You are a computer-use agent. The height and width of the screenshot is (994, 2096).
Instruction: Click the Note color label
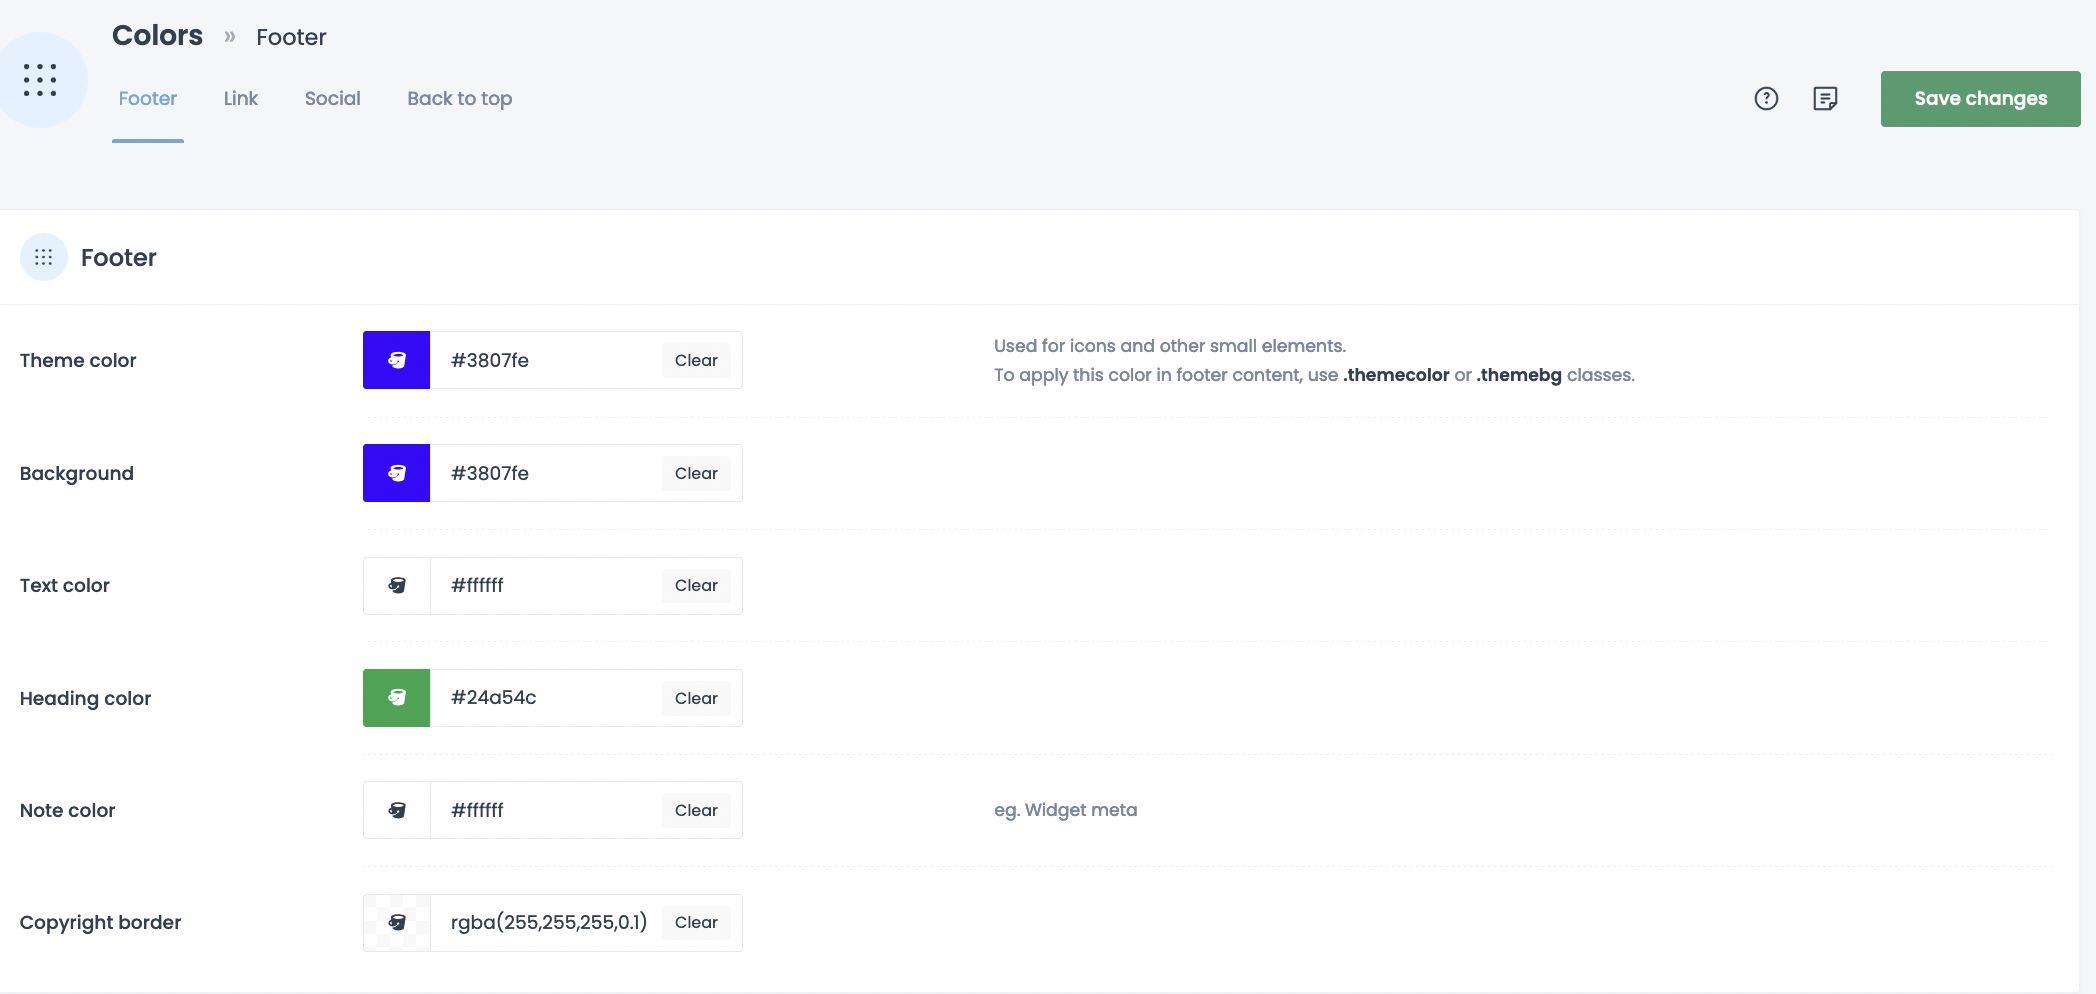tap(67, 810)
